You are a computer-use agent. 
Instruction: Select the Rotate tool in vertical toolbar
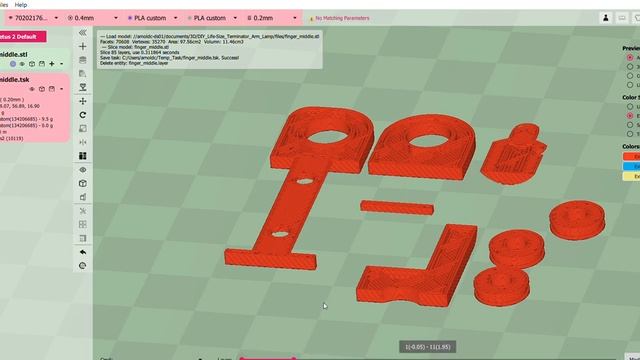tap(82, 115)
